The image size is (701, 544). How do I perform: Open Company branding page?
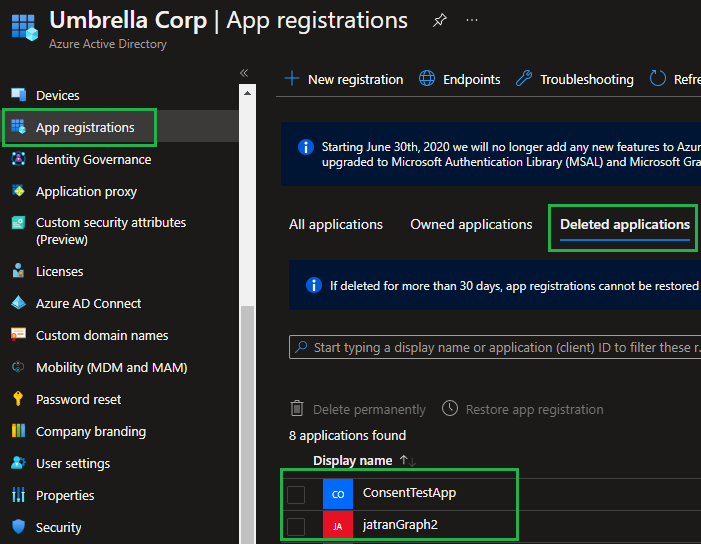[x=91, y=432]
